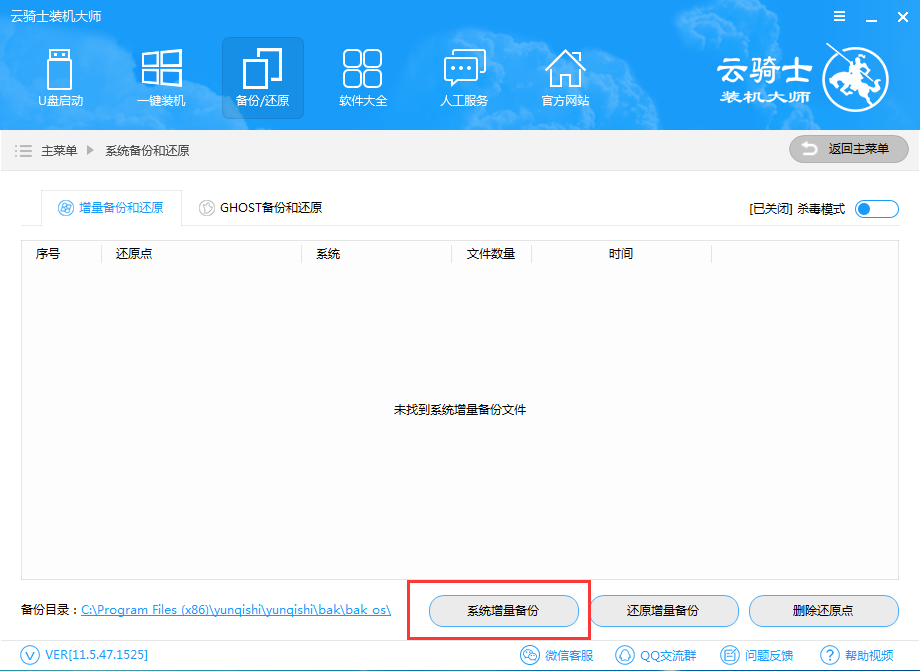Click the 备份/还原 icon
Image resolution: width=920 pixels, height=671 pixels.
pyautogui.click(x=262, y=77)
